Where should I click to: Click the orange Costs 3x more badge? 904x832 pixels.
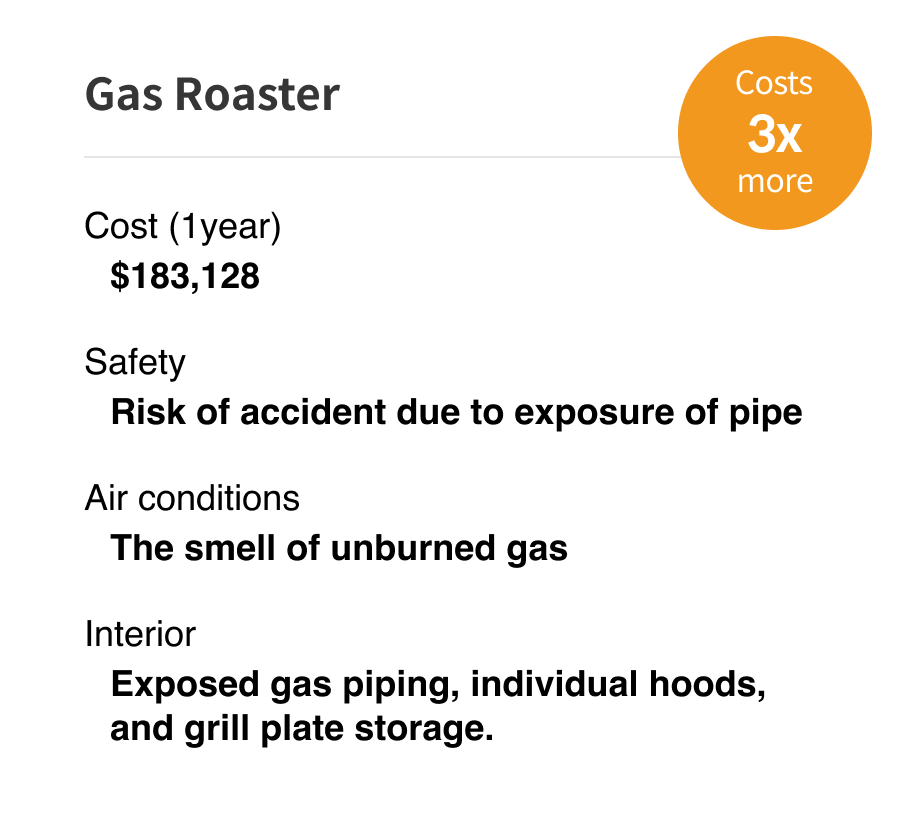[x=774, y=133]
